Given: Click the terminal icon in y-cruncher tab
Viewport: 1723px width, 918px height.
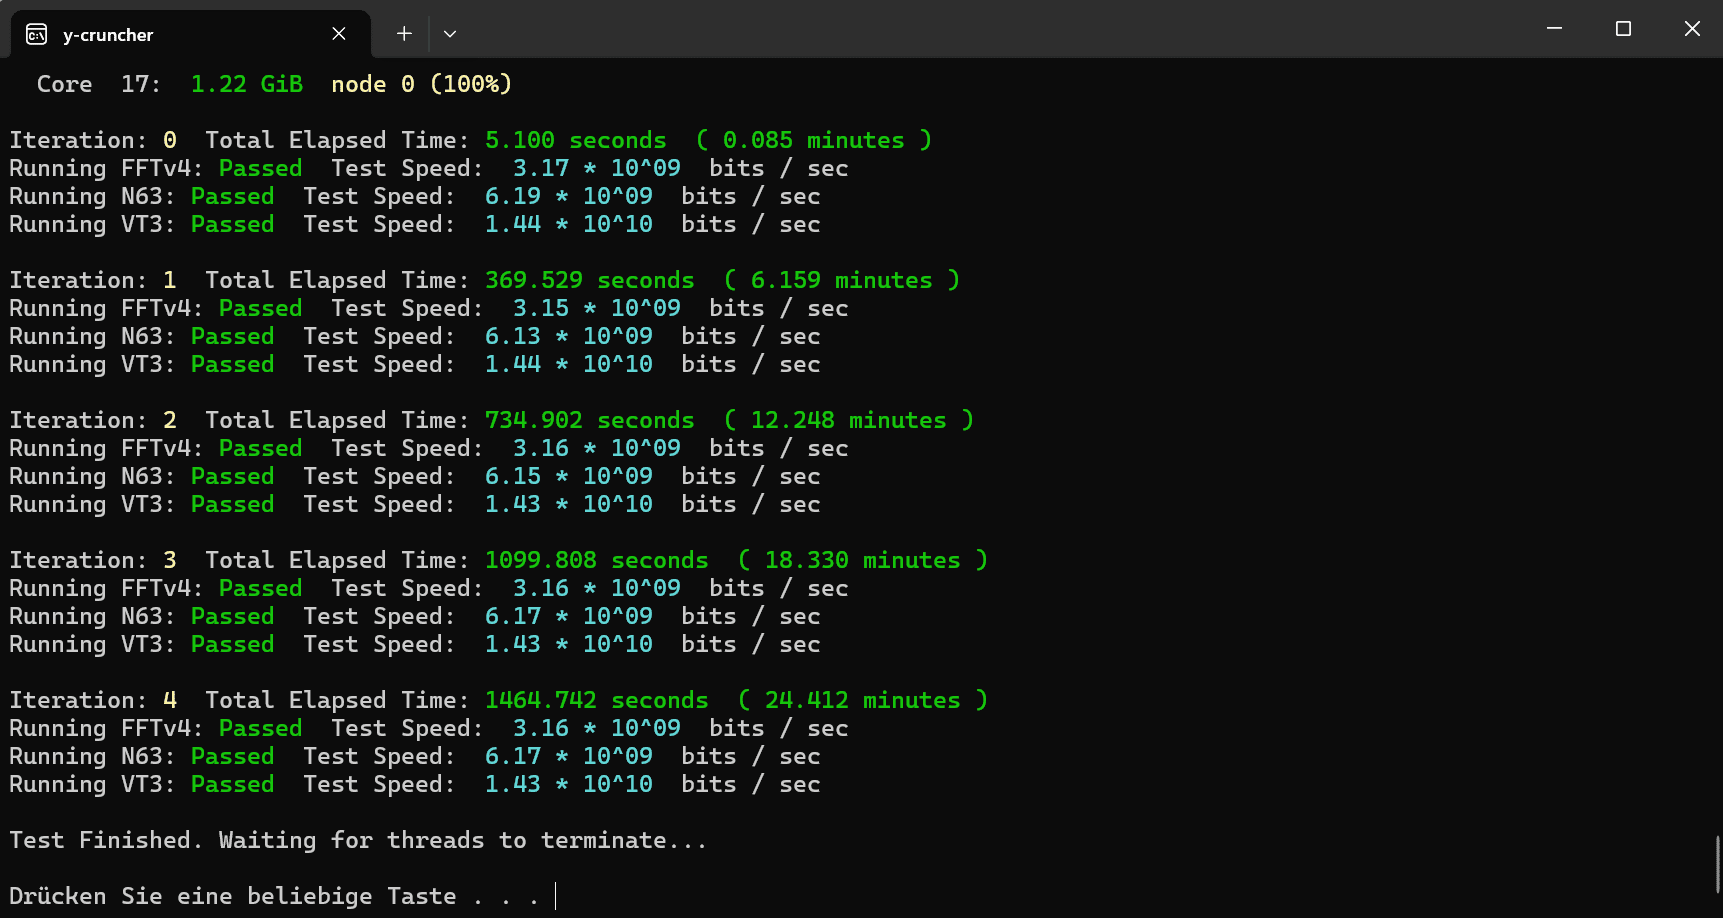Looking at the screenshot, I should pyautogui.click(x=37, y=35).
